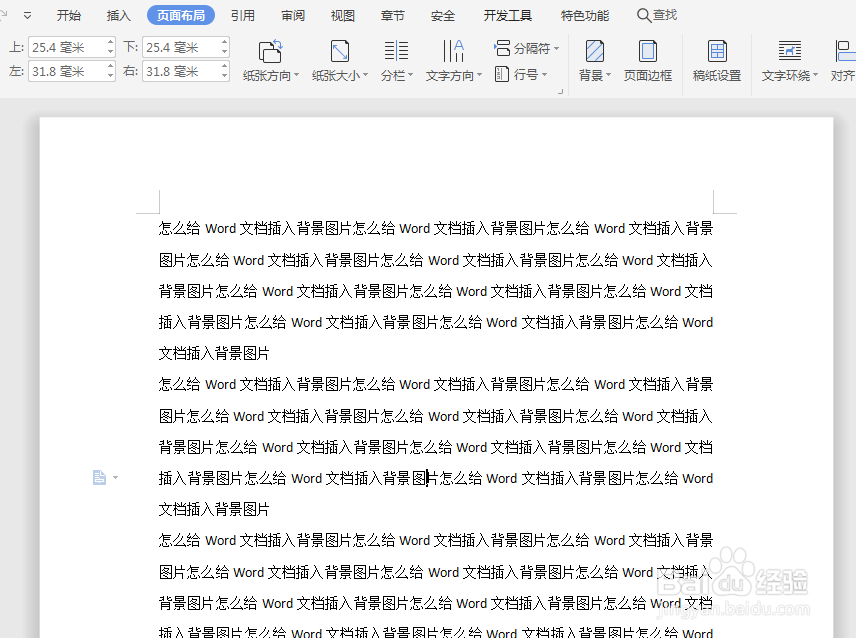This screenshot has height=638, width=856.
Task: Click the 查找 search icon
Action: (644, 15)
